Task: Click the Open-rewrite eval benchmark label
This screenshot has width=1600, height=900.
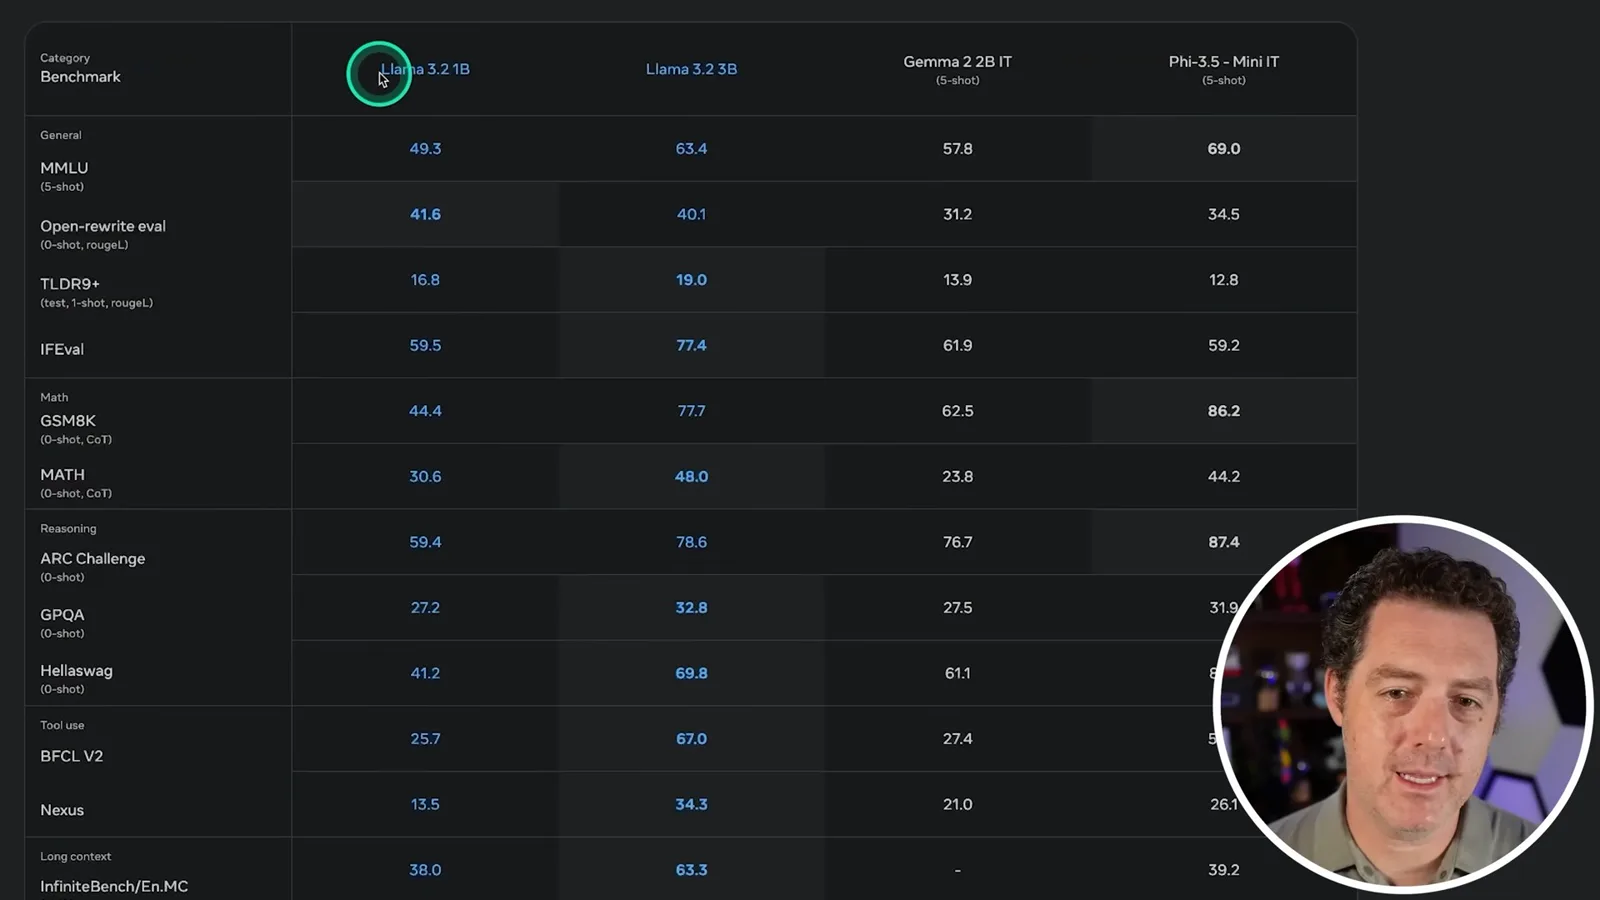Action: click(103, 226)
